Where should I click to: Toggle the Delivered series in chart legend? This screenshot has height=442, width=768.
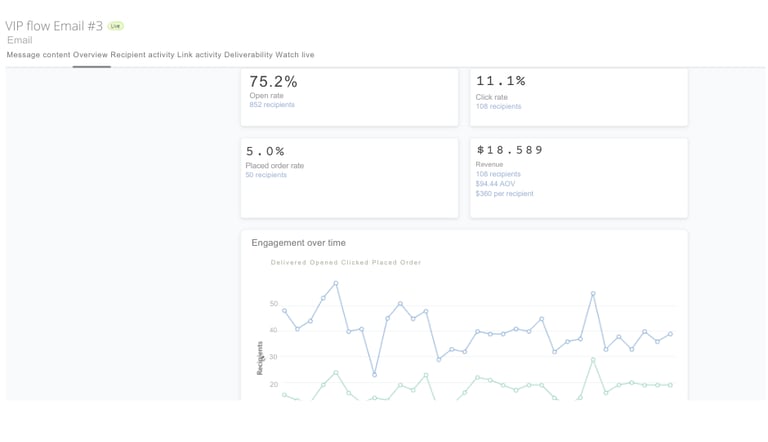(x=289, y=263)
